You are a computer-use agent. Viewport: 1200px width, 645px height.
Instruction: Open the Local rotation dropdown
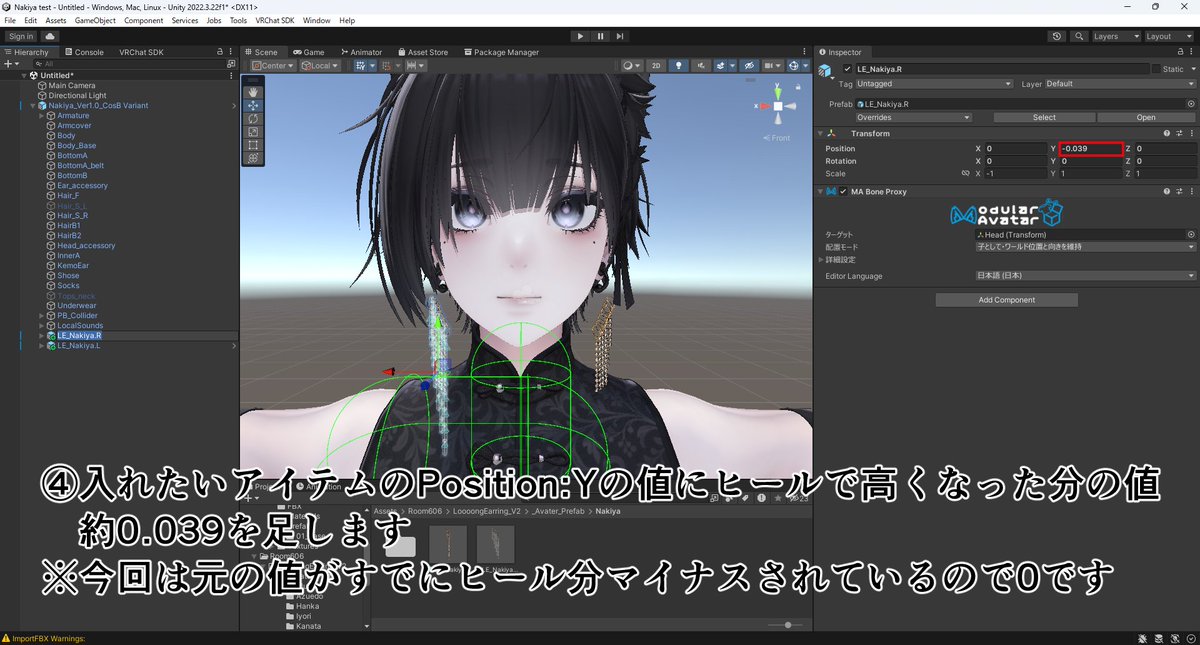point(320,65)
